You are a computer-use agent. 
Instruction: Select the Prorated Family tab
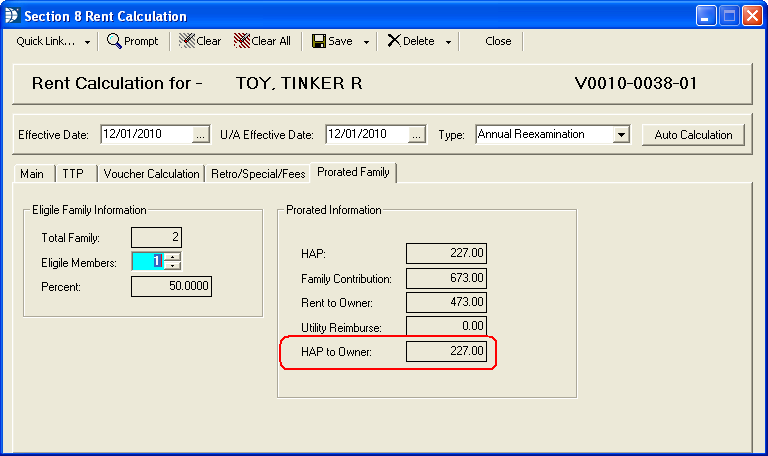353,172
